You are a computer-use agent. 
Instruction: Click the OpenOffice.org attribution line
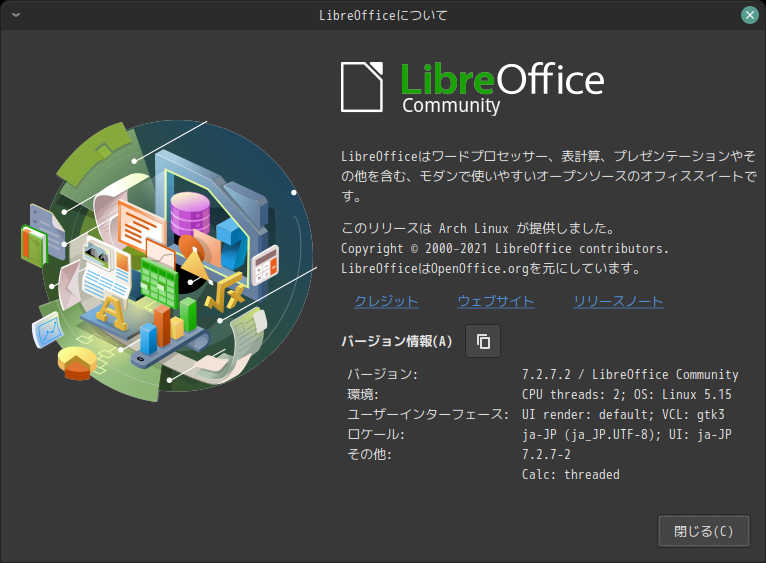pos(491,269)
